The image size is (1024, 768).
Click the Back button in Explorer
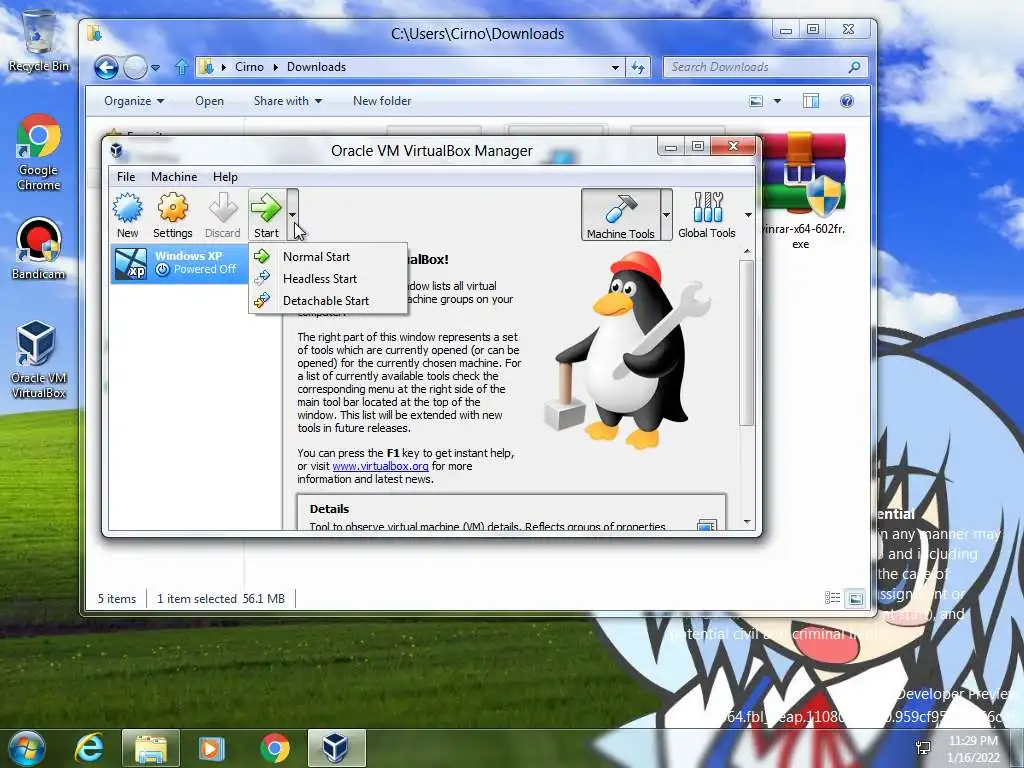point(106,67)
